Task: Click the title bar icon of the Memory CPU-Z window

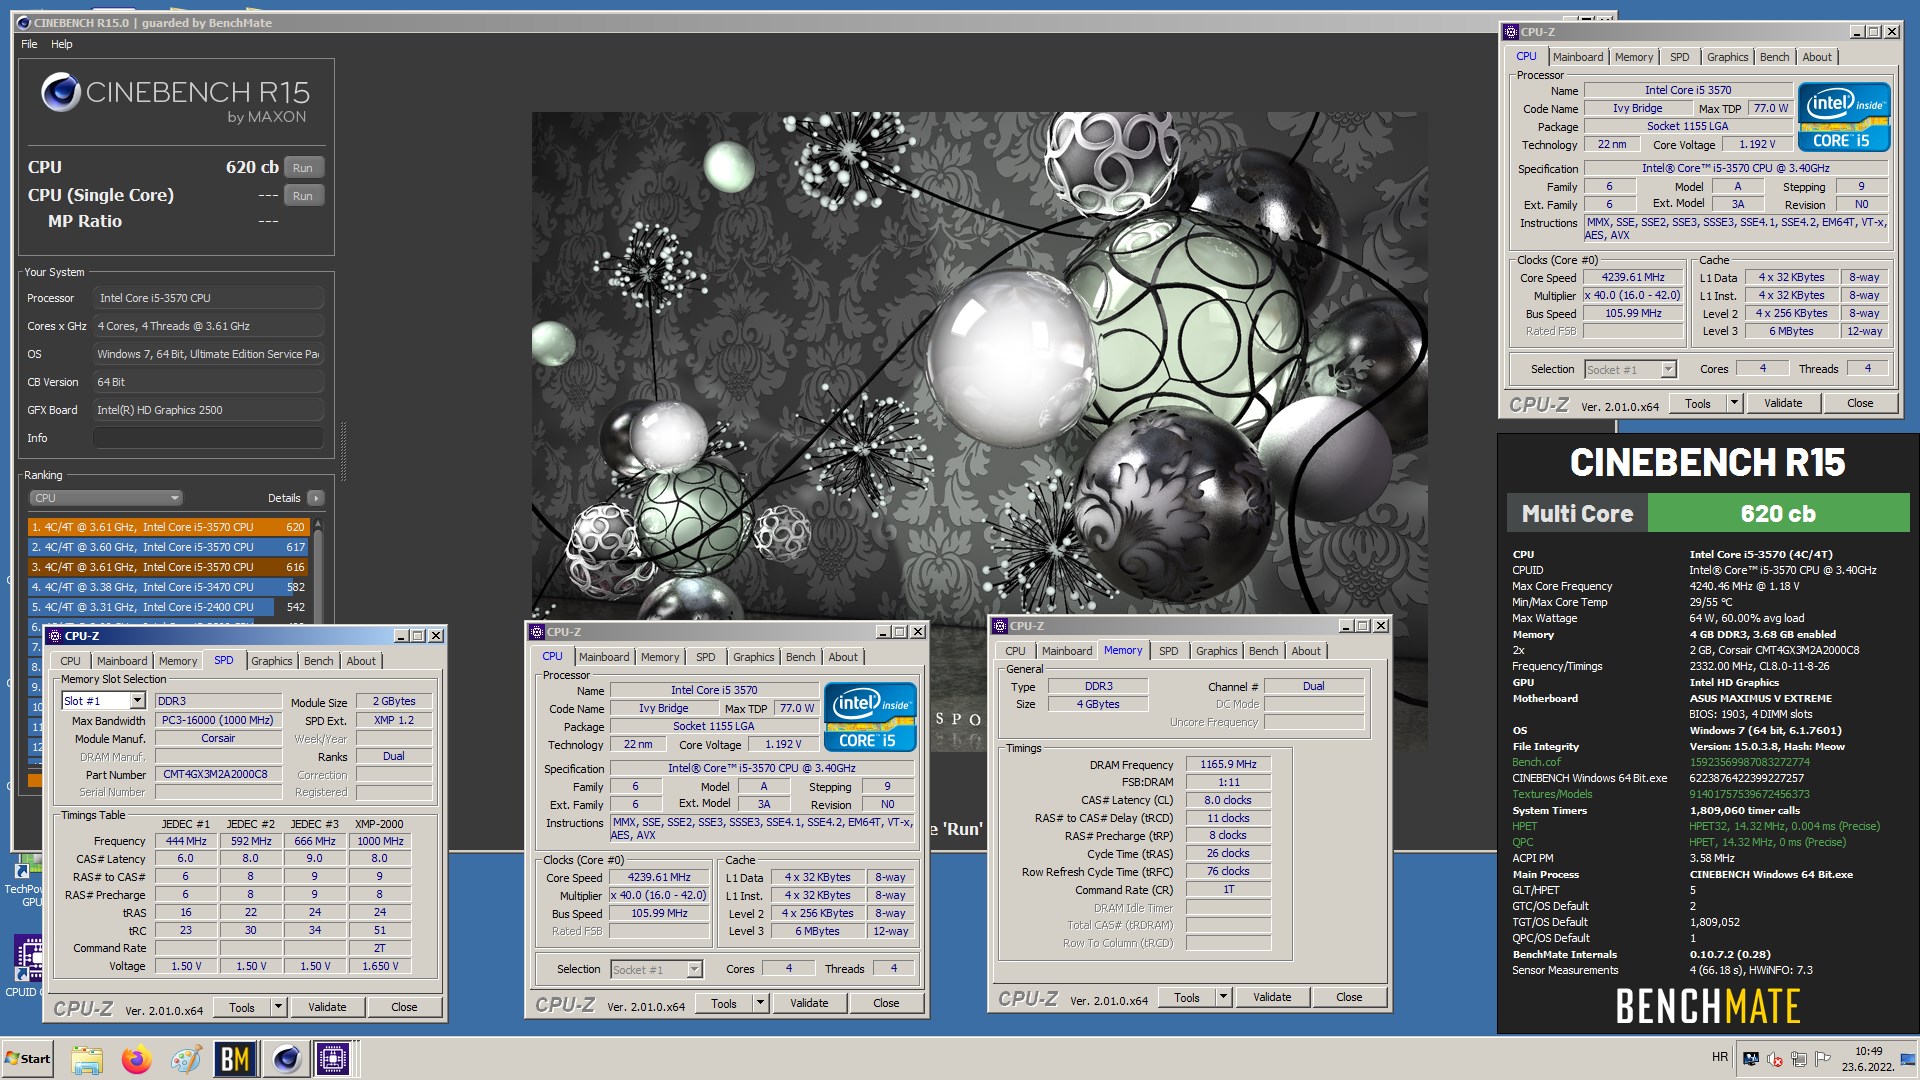Action: (1000, 626)
